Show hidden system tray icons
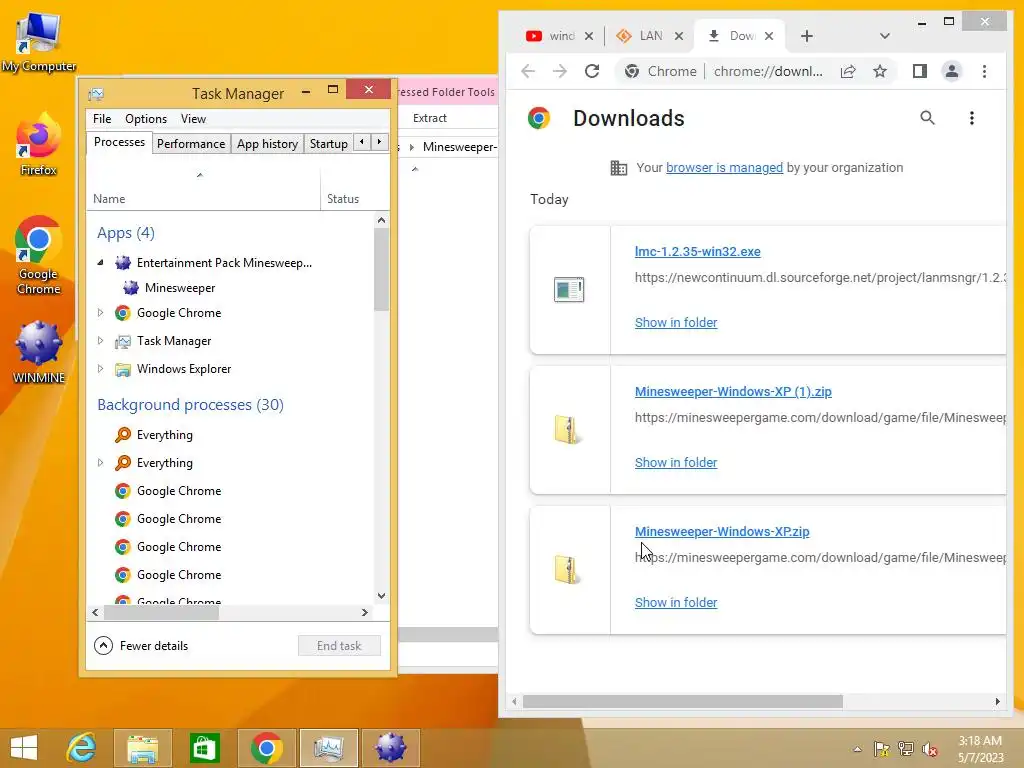This screenshot has height=768, width=1024. (857, 749)
